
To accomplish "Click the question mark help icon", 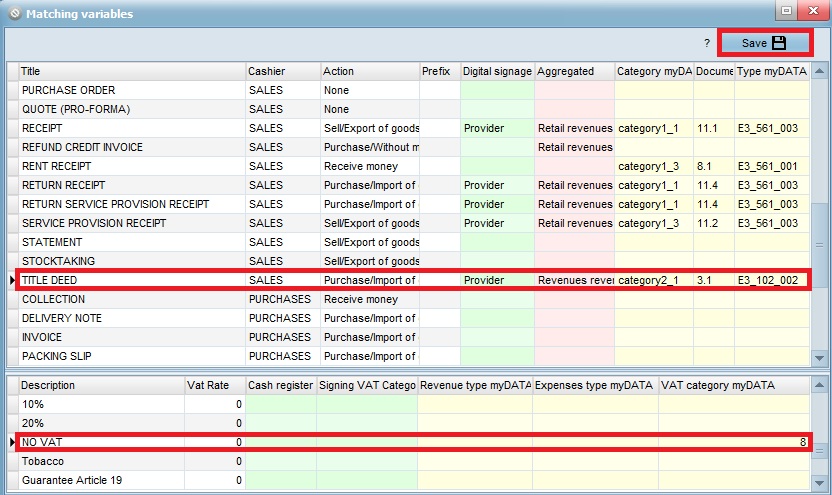I will [x=706, y=44].
